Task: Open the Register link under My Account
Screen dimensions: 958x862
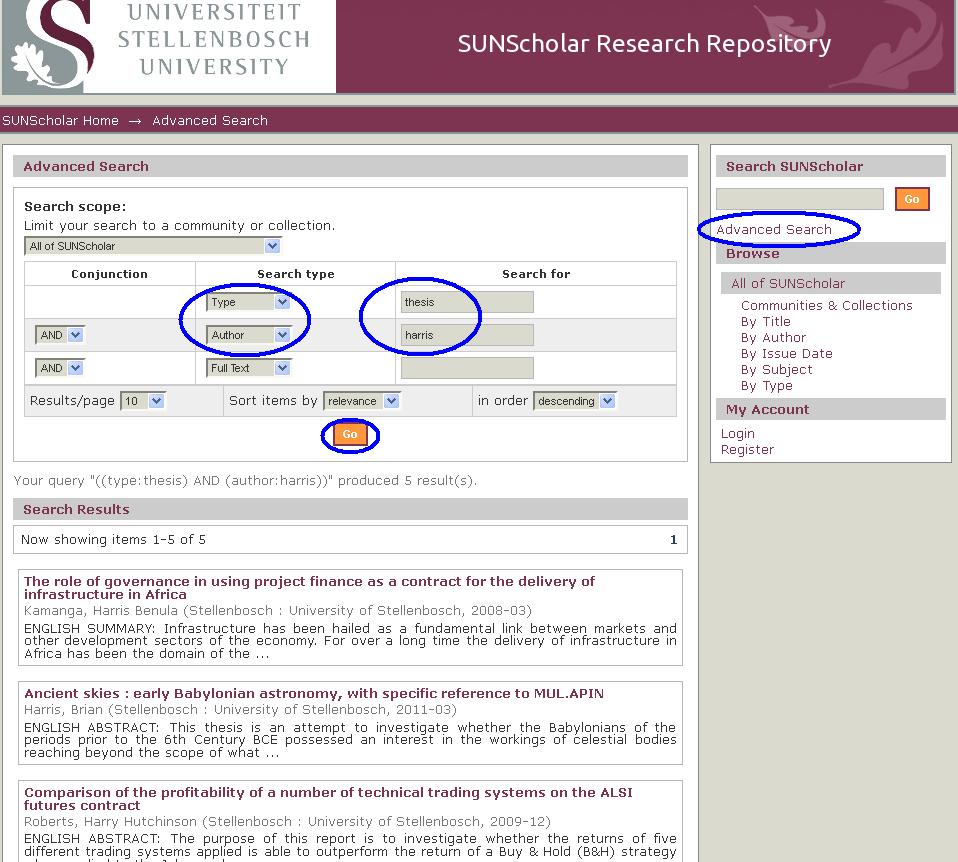Action: point(747,450)
